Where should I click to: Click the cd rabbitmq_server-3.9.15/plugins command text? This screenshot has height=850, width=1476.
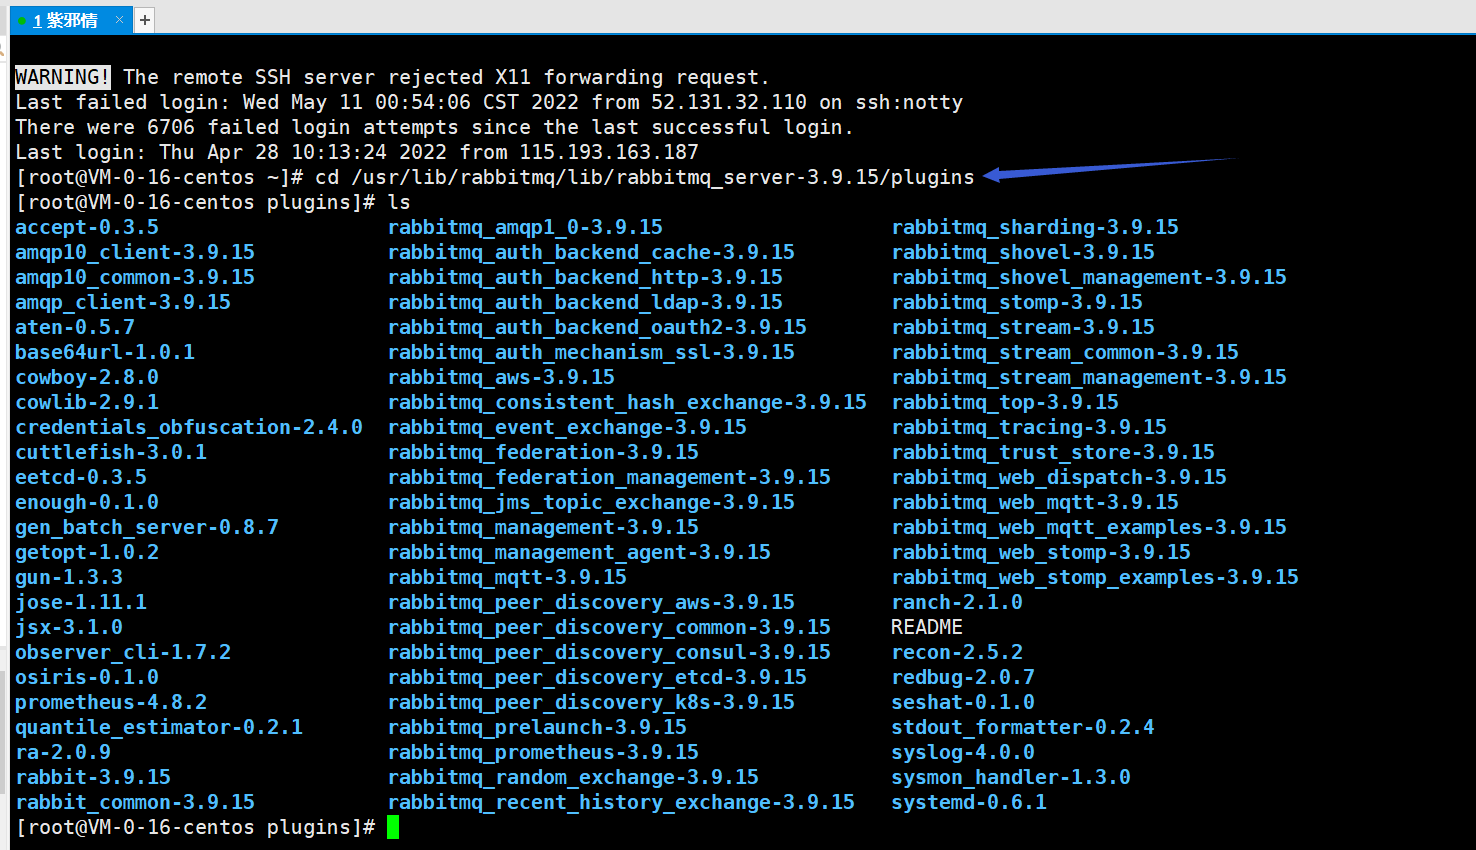(x=645, y=177)
